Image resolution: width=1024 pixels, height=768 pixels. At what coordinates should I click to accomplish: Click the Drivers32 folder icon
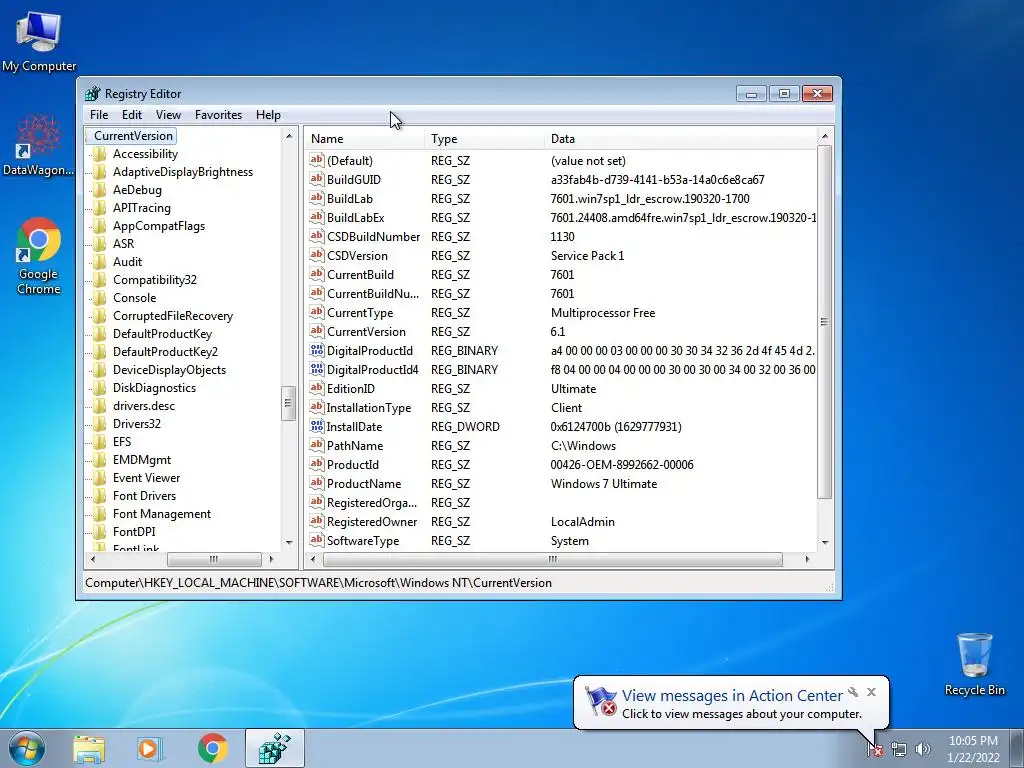99,424
